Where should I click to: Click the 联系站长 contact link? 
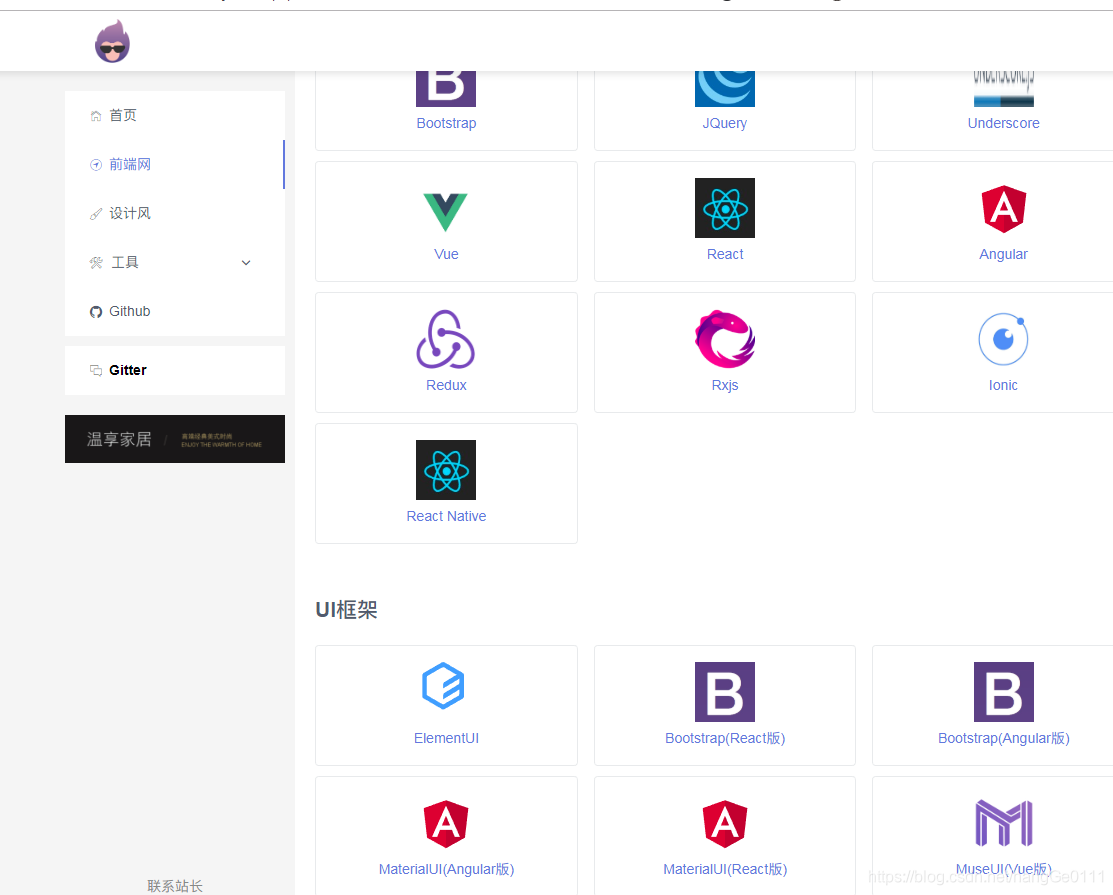[x=175, y=886]
